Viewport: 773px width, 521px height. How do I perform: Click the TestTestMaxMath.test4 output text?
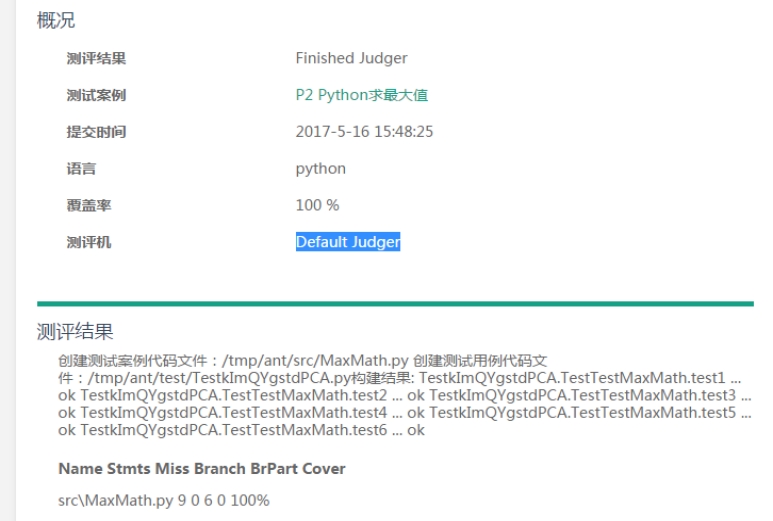point(234,413)
